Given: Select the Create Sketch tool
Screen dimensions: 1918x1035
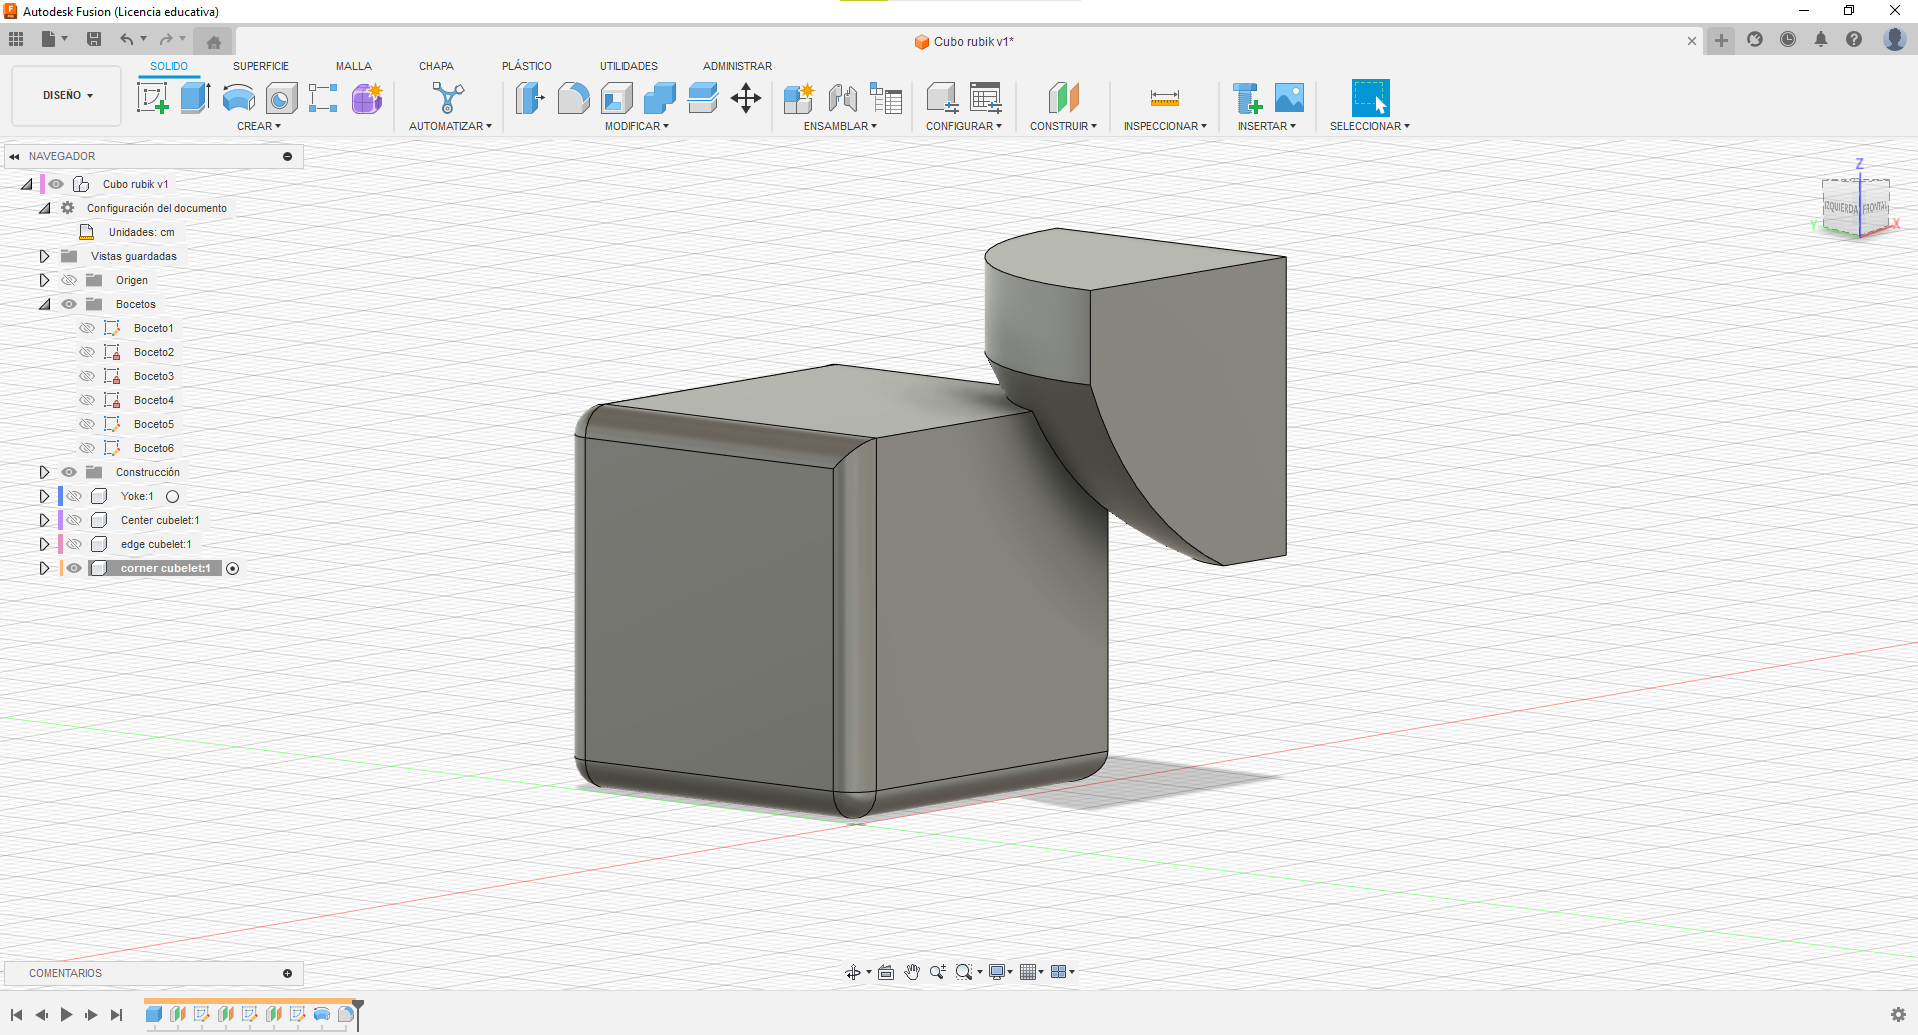Looking at the screenshot, I should 152,98.
